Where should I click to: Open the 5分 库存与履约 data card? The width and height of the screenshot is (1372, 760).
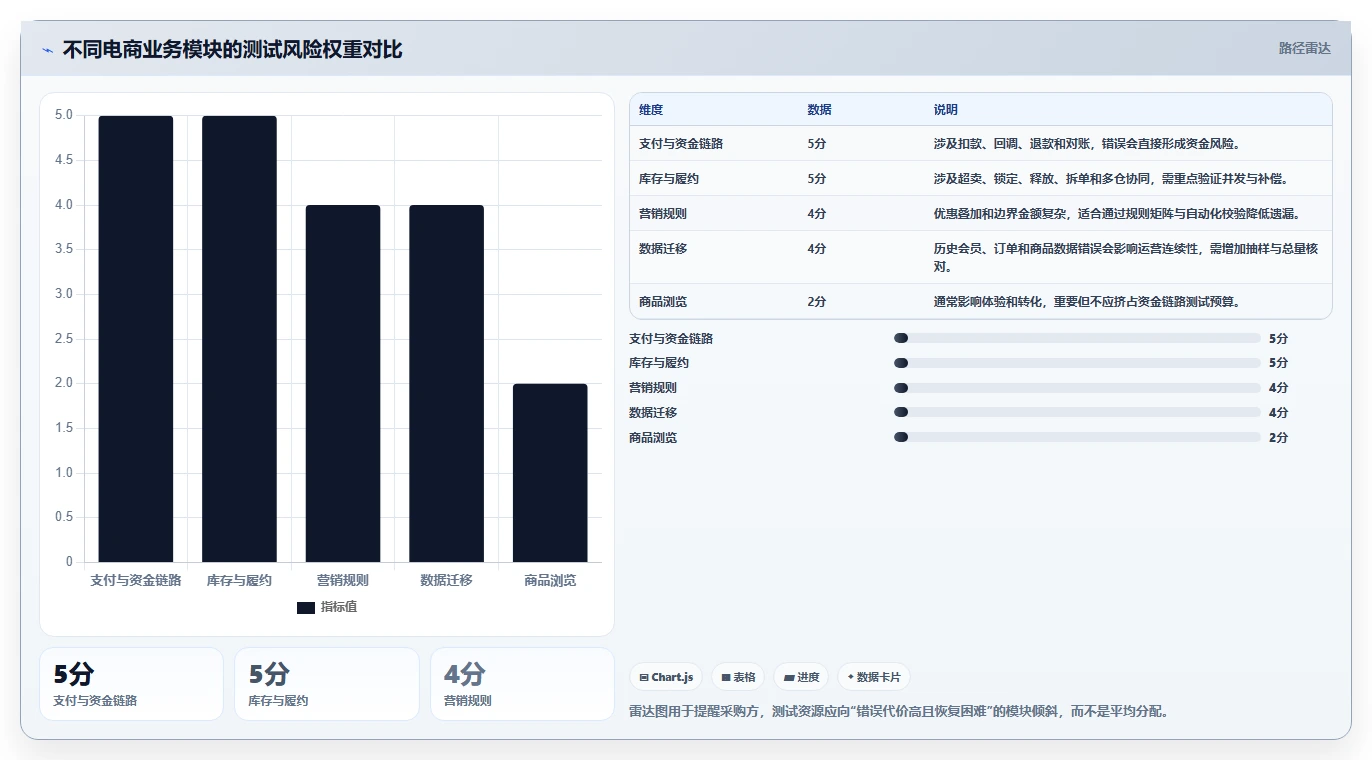327,684
